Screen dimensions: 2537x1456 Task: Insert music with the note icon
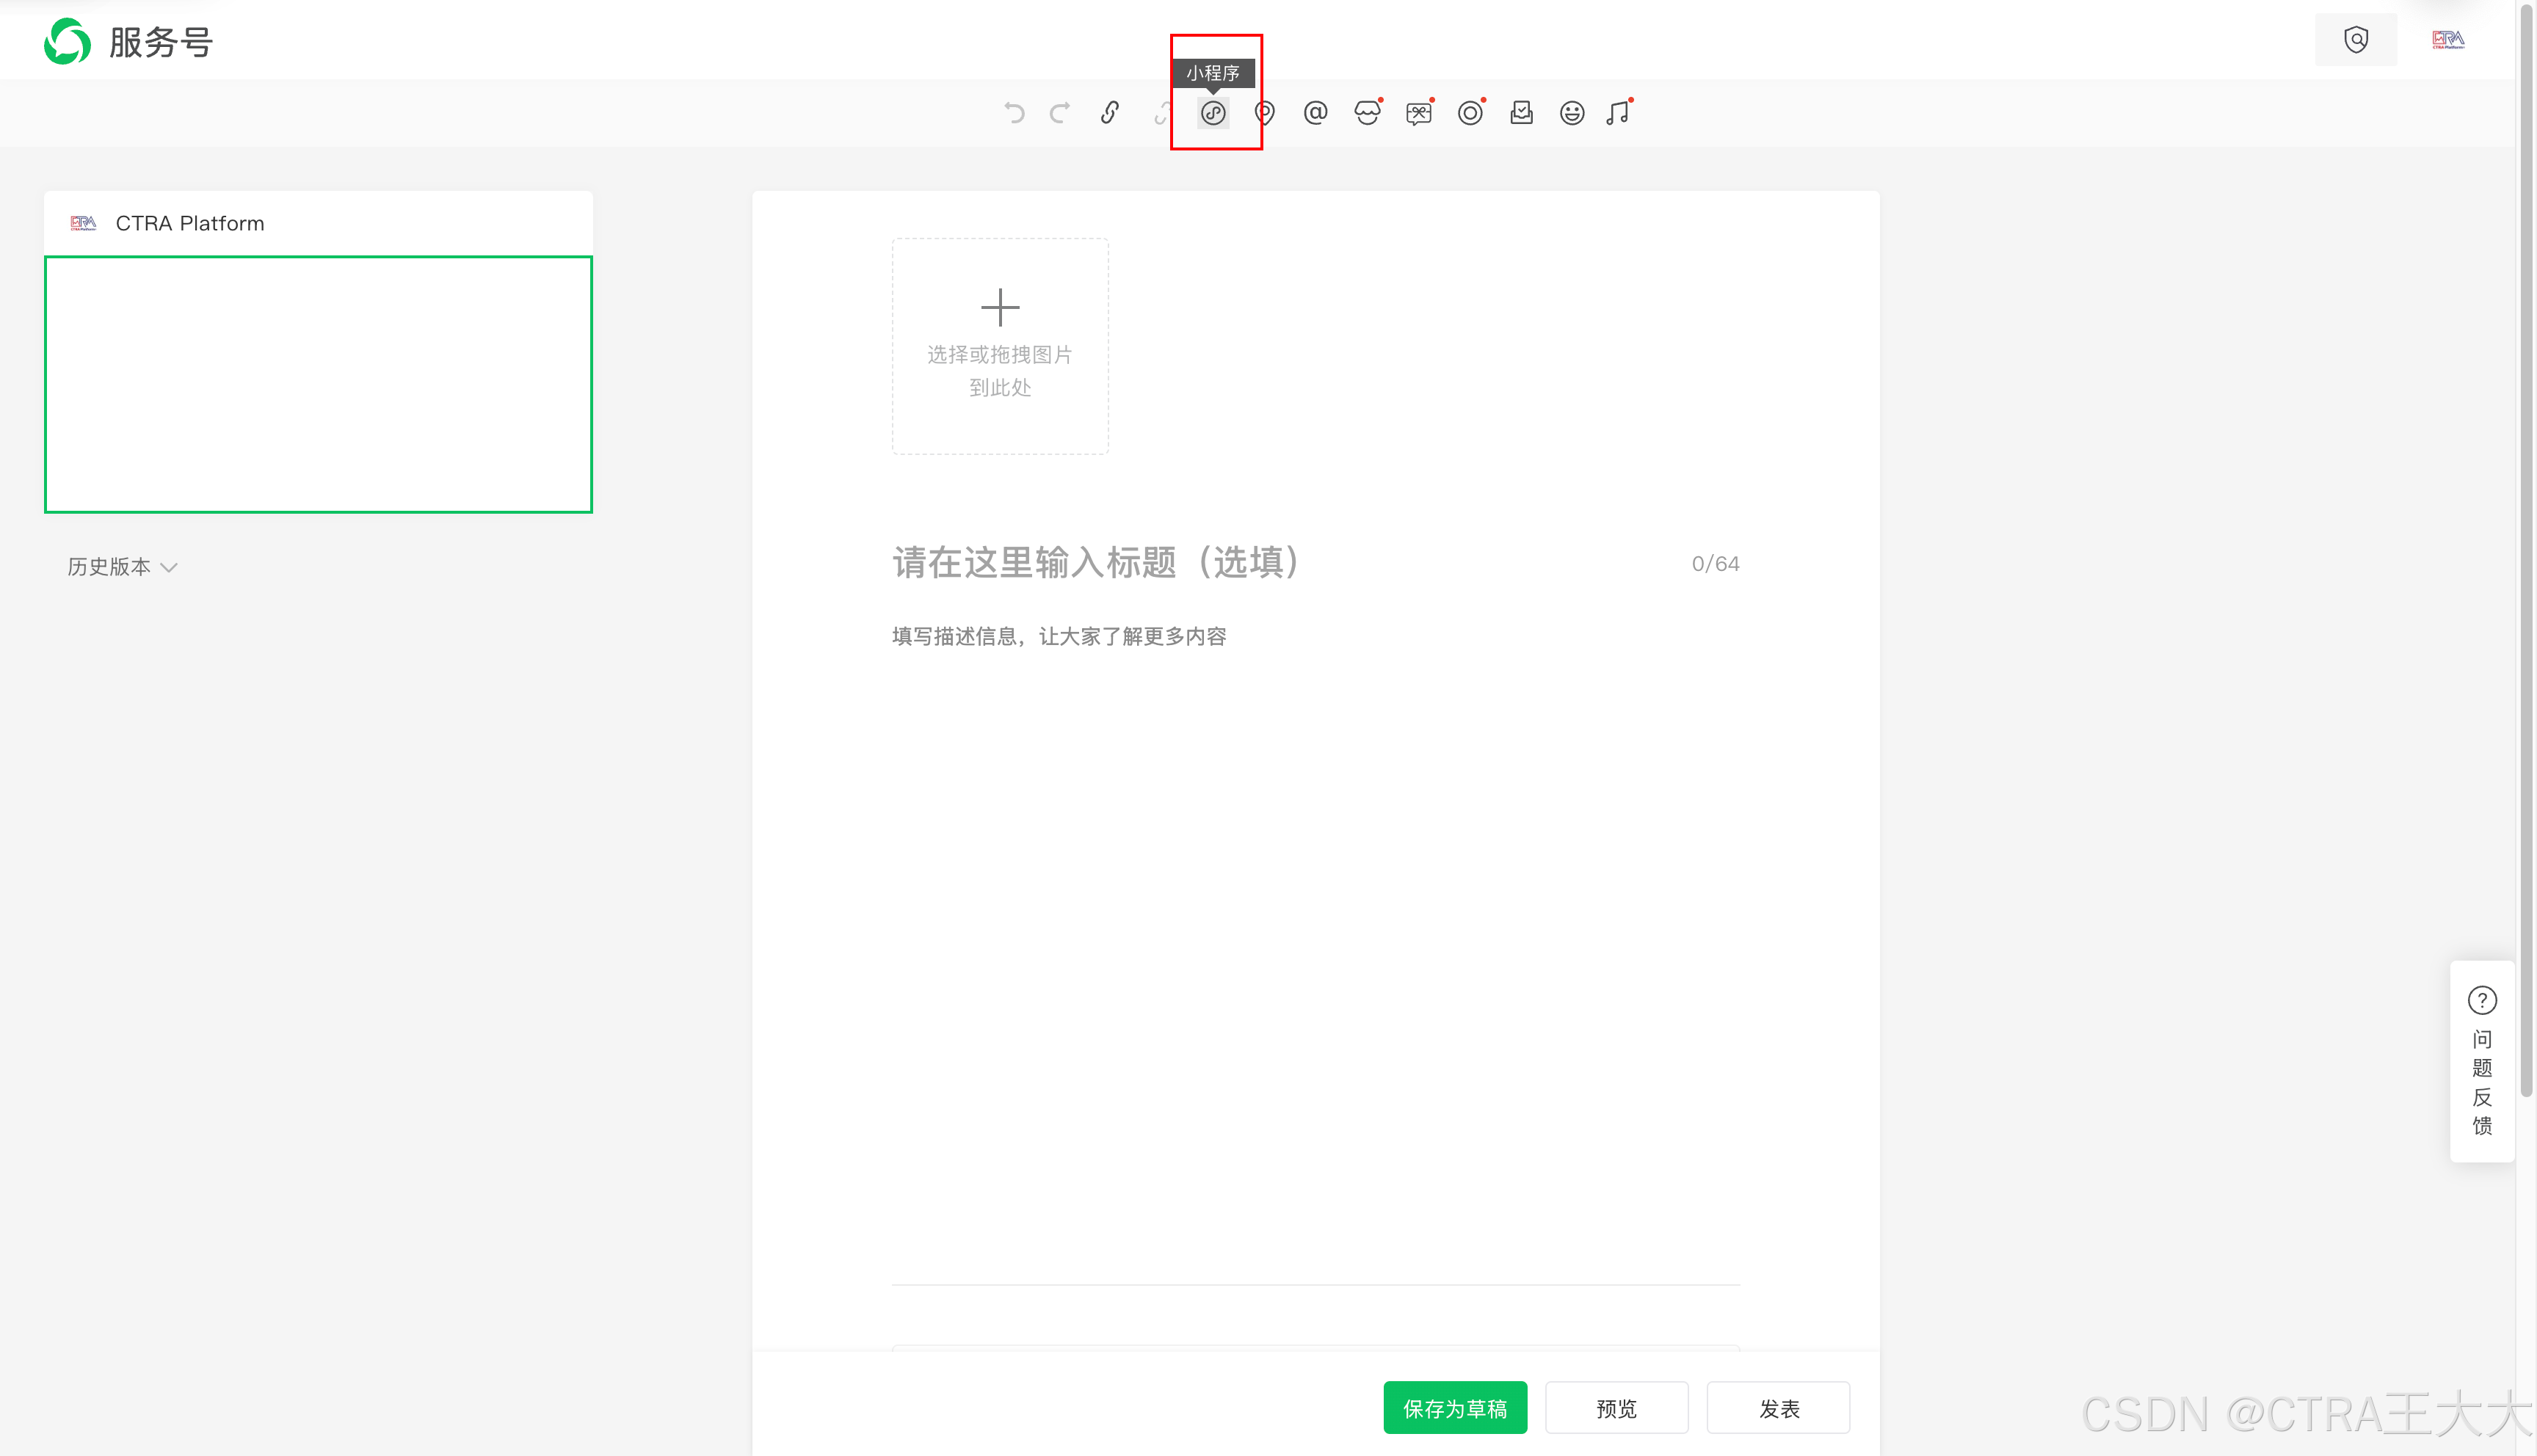(1618, 113)
